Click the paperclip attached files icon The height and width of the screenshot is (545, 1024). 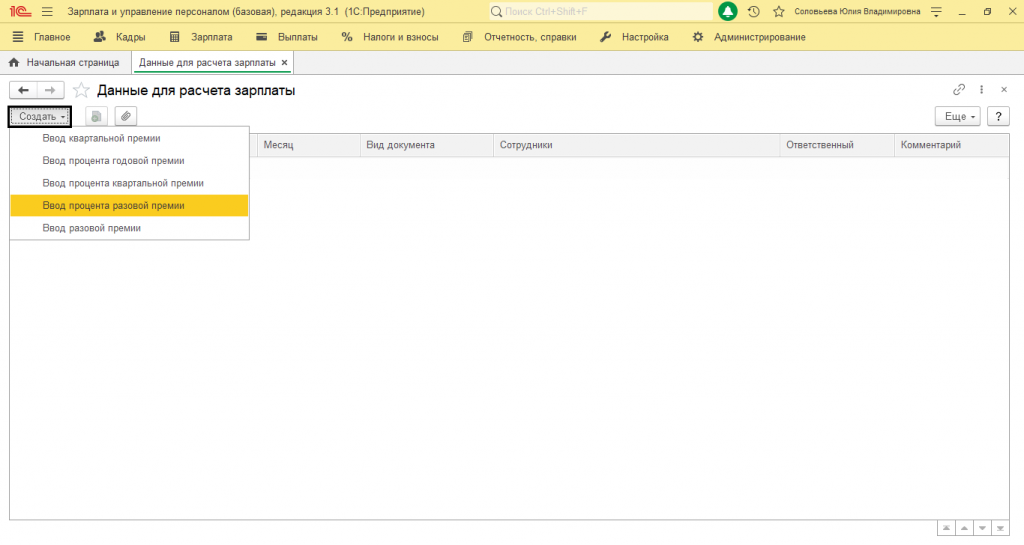pyautogui.click(x=125, y=116)
